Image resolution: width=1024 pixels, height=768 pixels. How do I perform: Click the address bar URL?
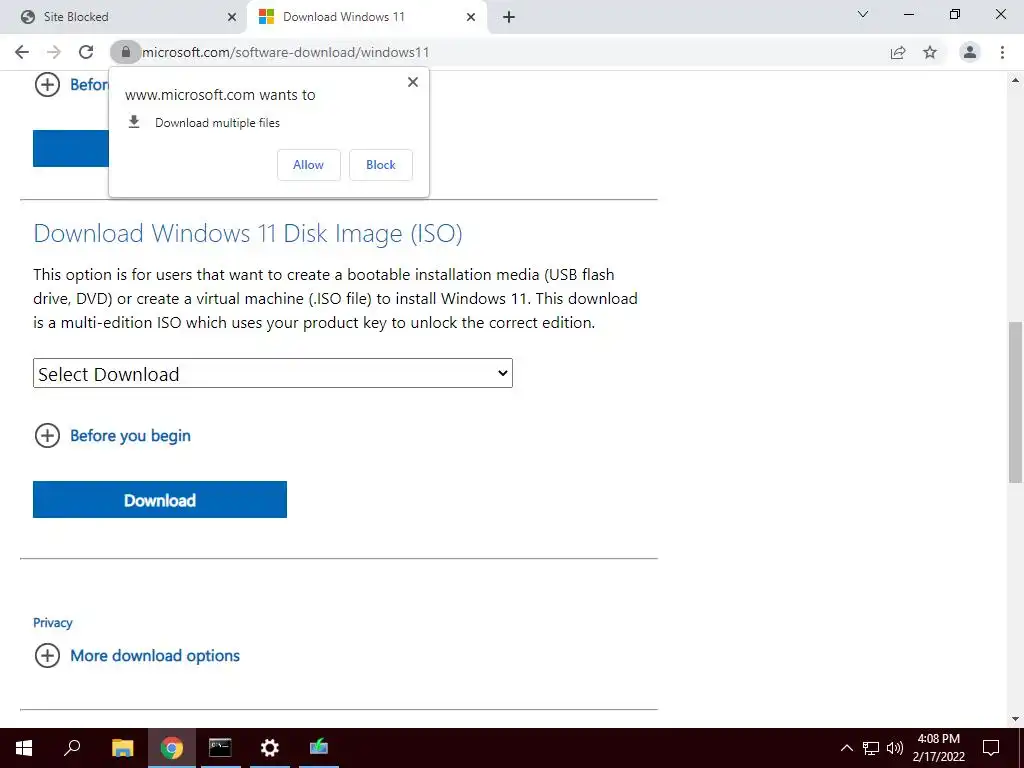pos(285,52)
